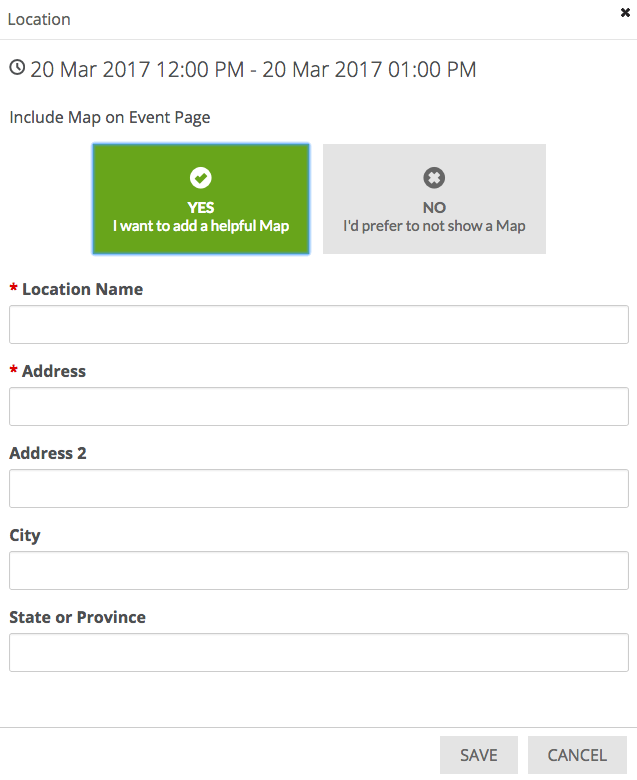Click the 'Location Name' field label

click(82, 289)
